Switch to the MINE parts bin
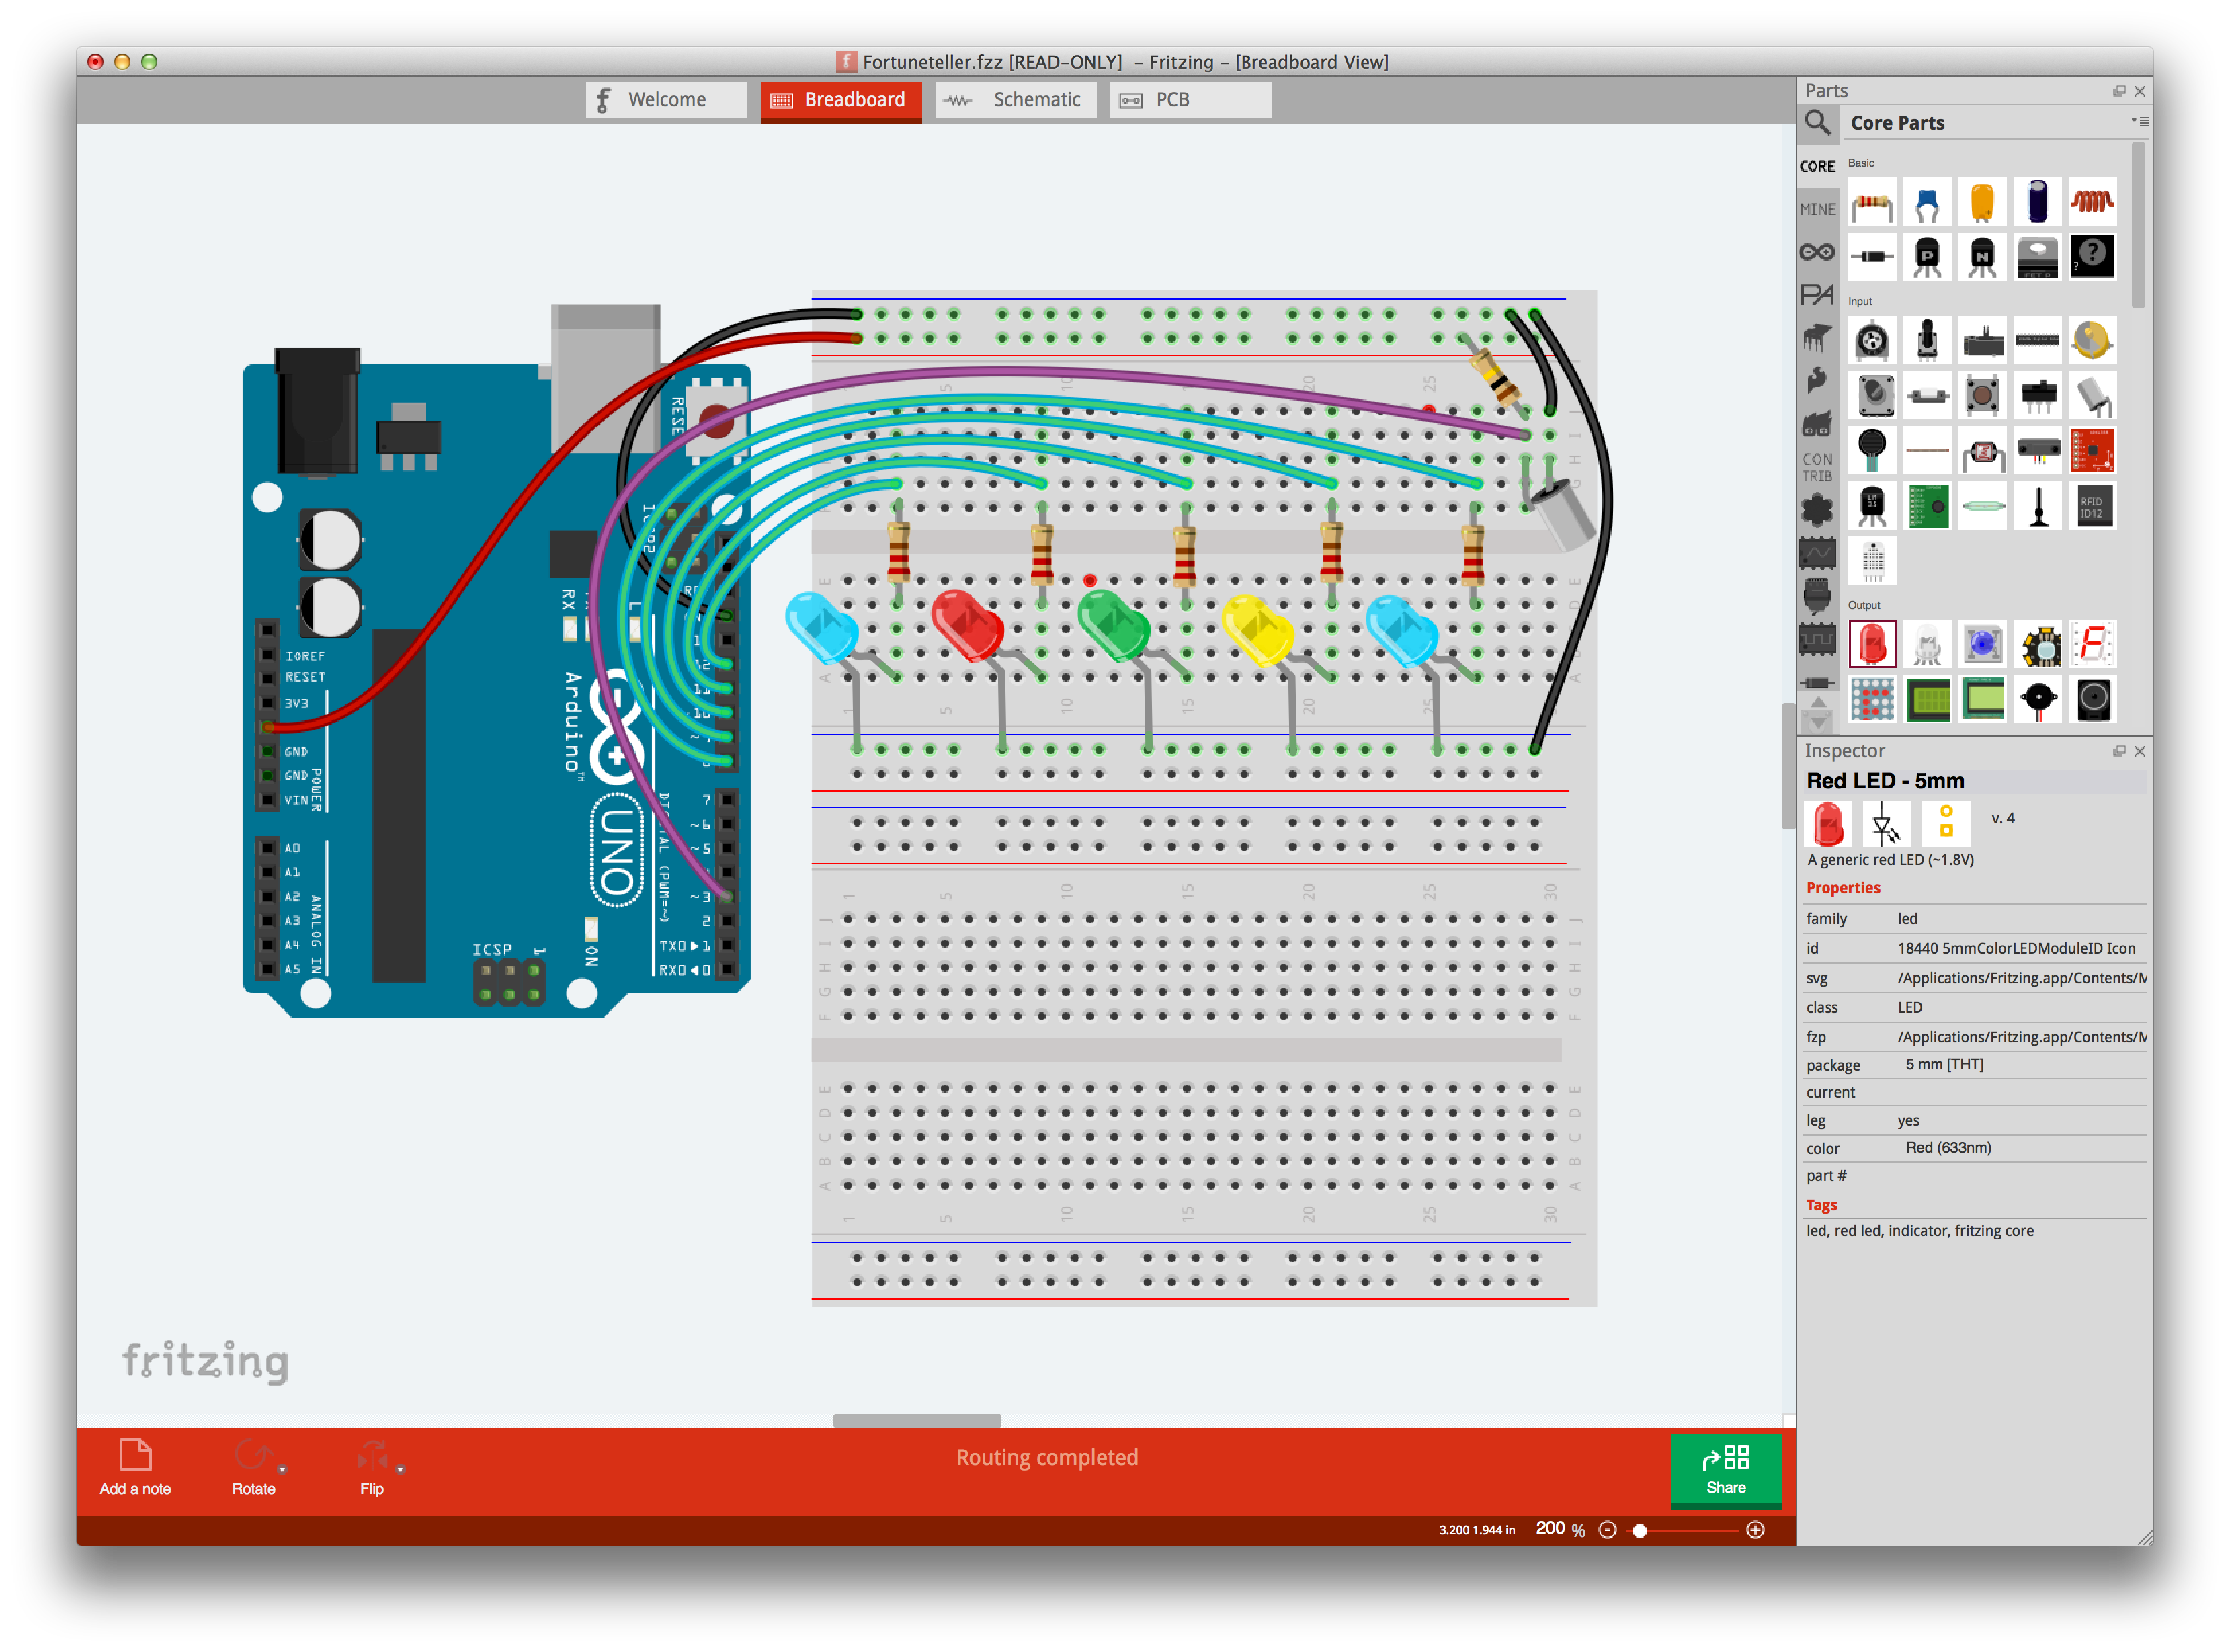 (x=1818, y=208)
